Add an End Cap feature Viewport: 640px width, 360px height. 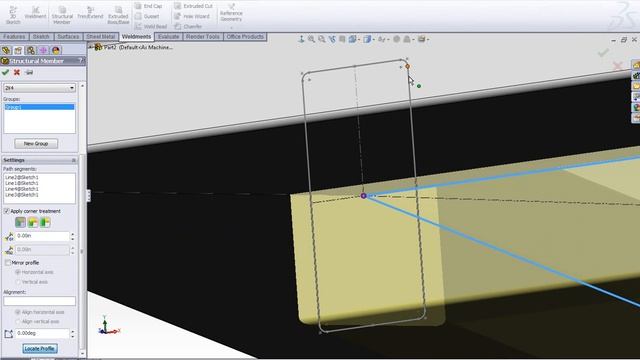pos(149,6)
